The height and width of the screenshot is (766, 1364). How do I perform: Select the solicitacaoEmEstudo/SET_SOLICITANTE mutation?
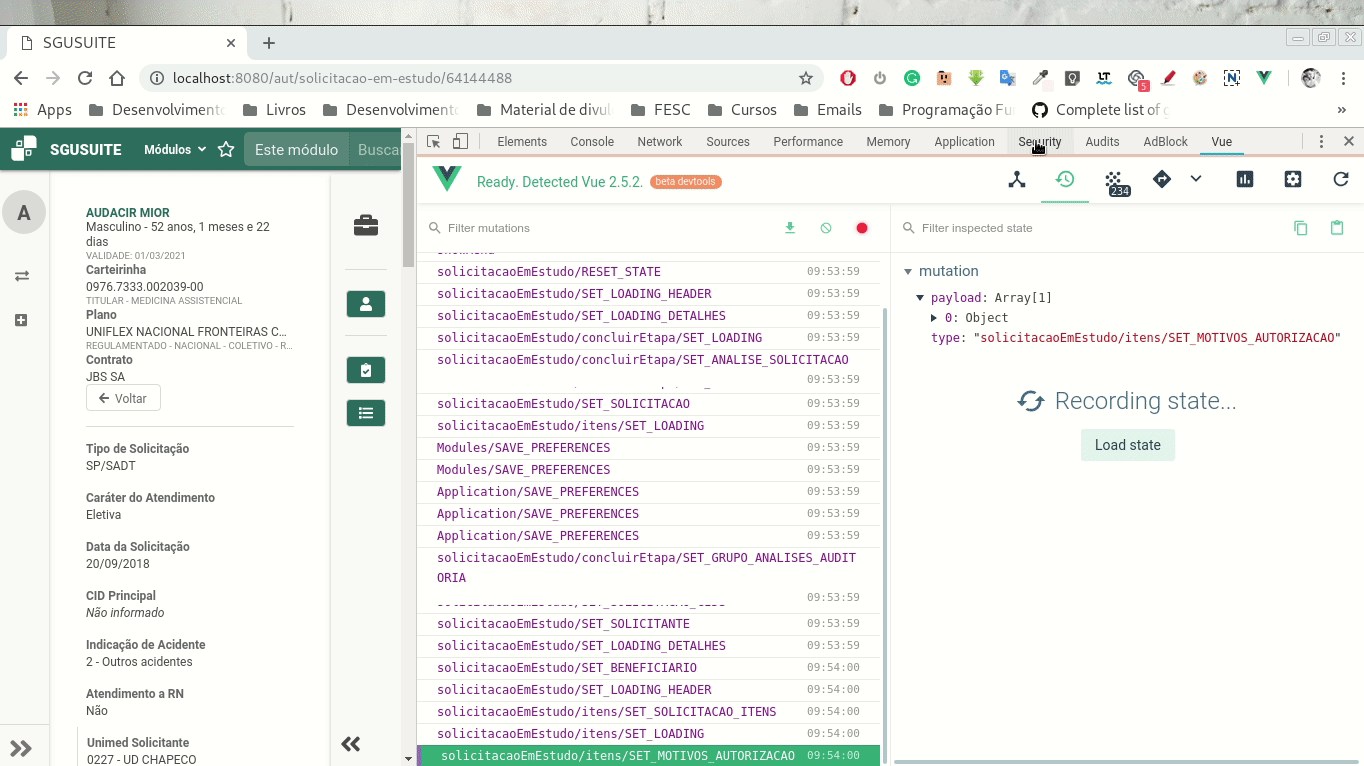point(648,624)
